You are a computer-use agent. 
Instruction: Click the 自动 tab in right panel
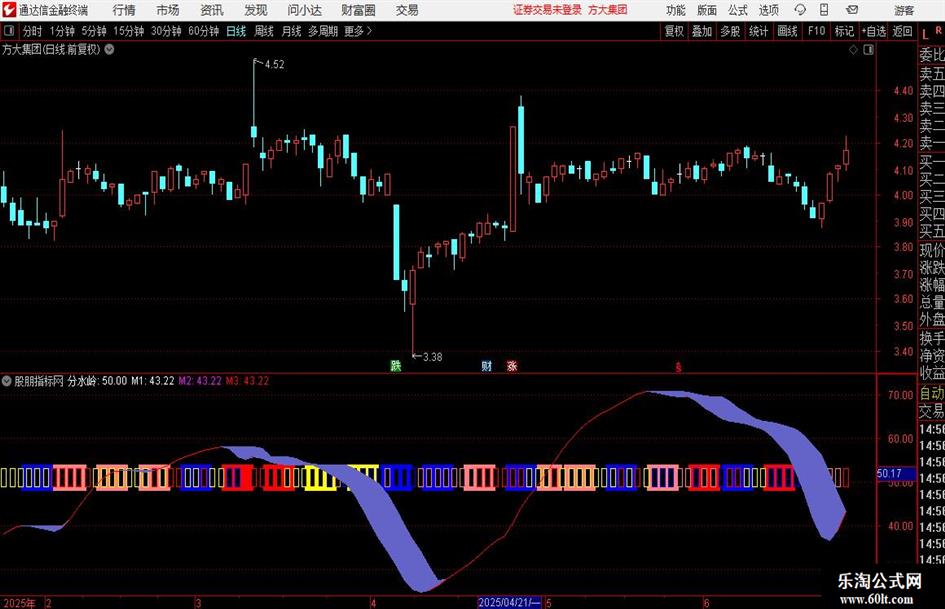[932, 393]
